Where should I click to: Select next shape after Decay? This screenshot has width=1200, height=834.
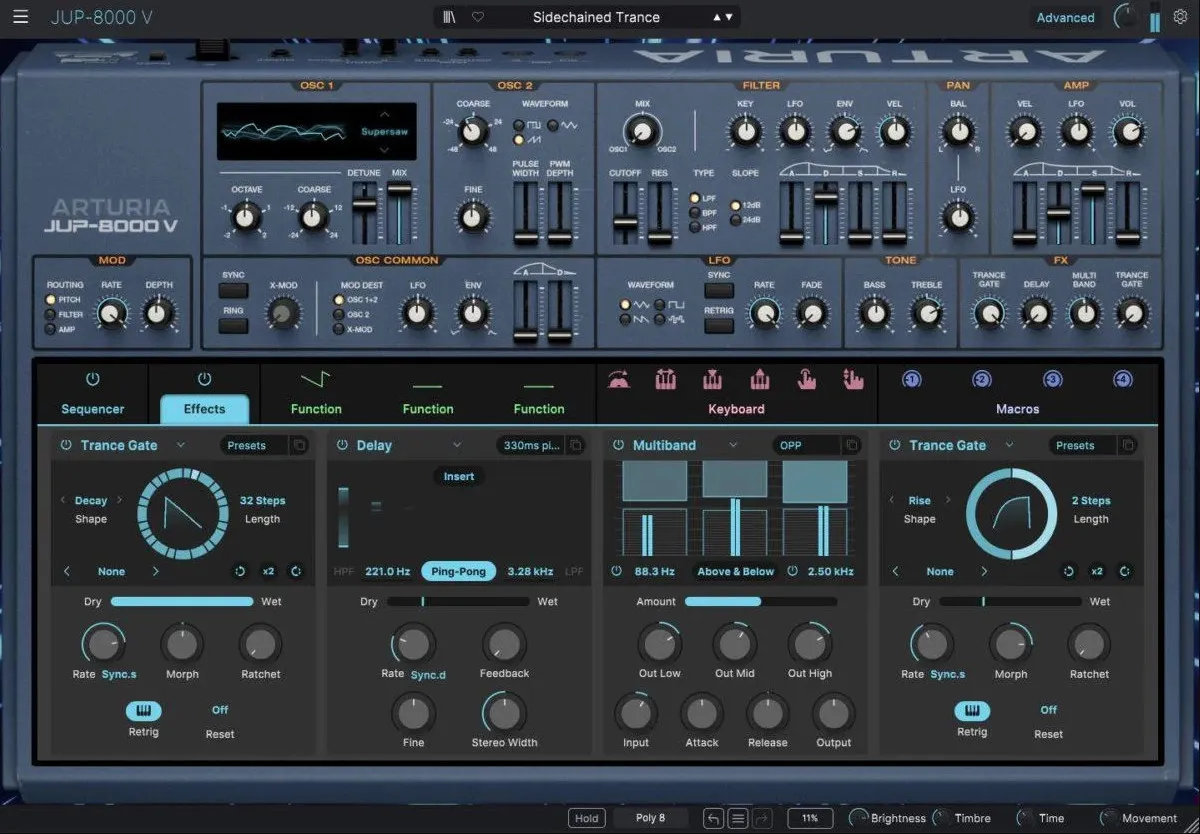(x=119, y=500)
